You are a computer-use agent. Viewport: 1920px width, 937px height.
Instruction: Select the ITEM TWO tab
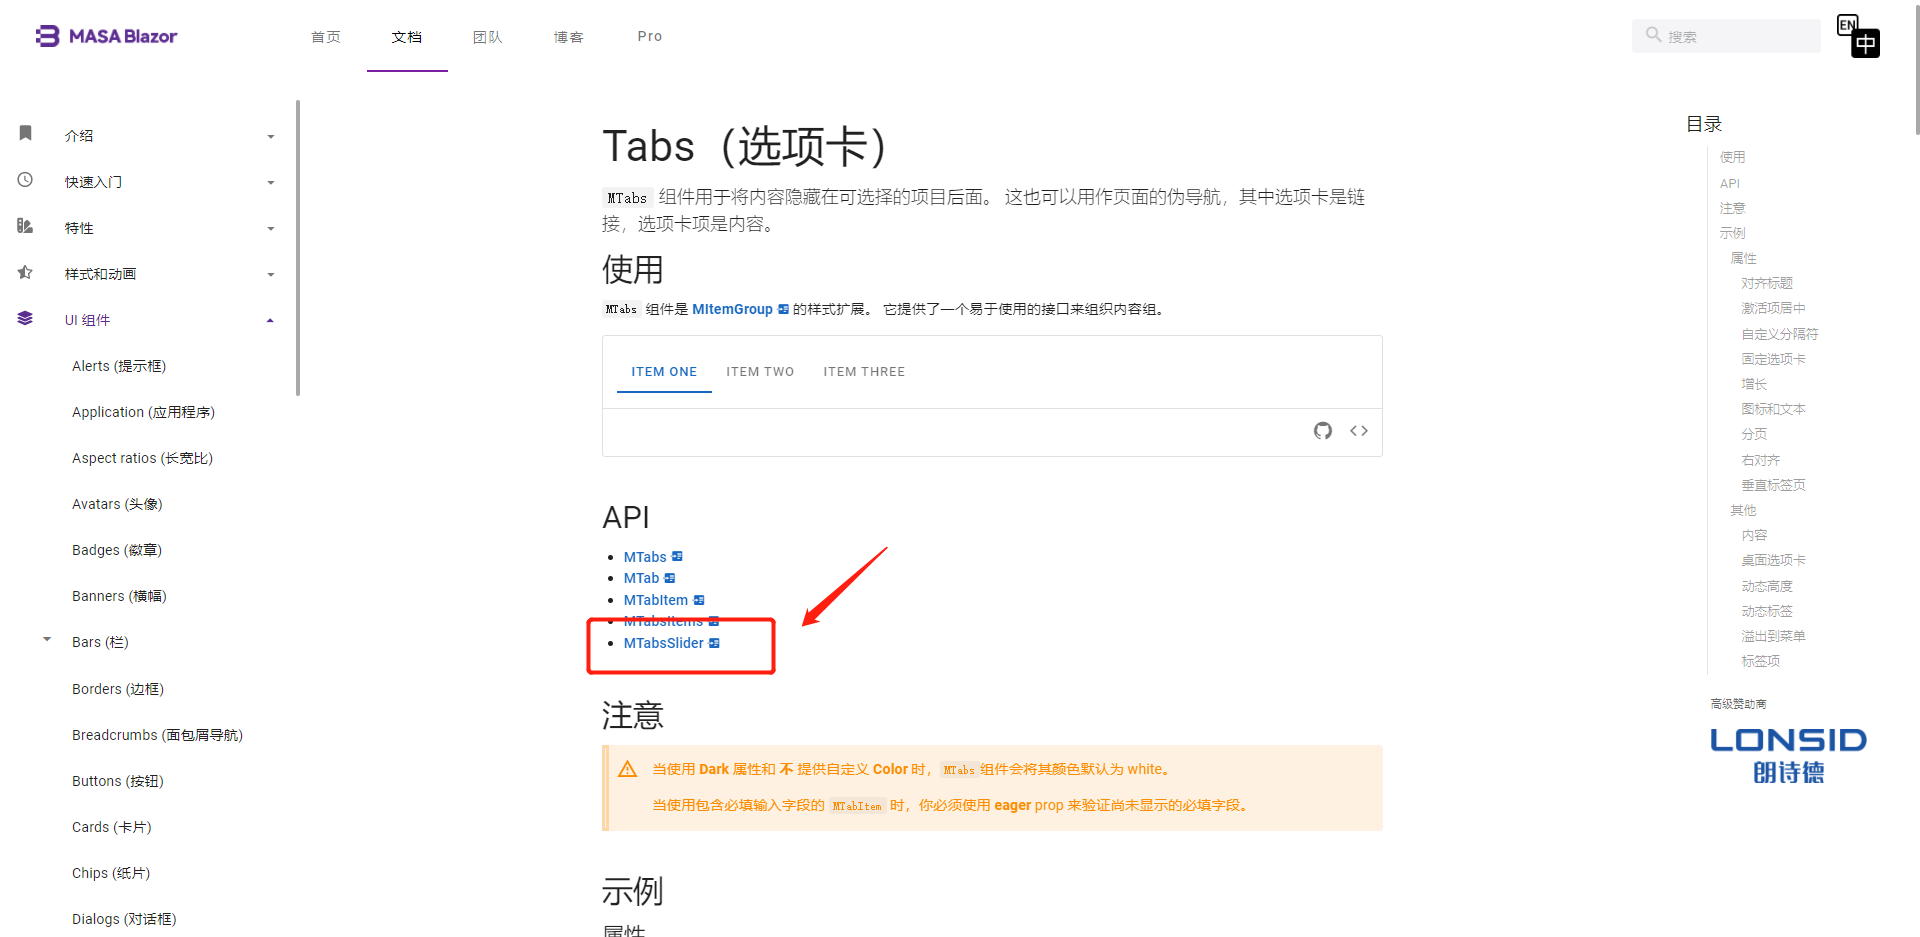coord(760,371)
